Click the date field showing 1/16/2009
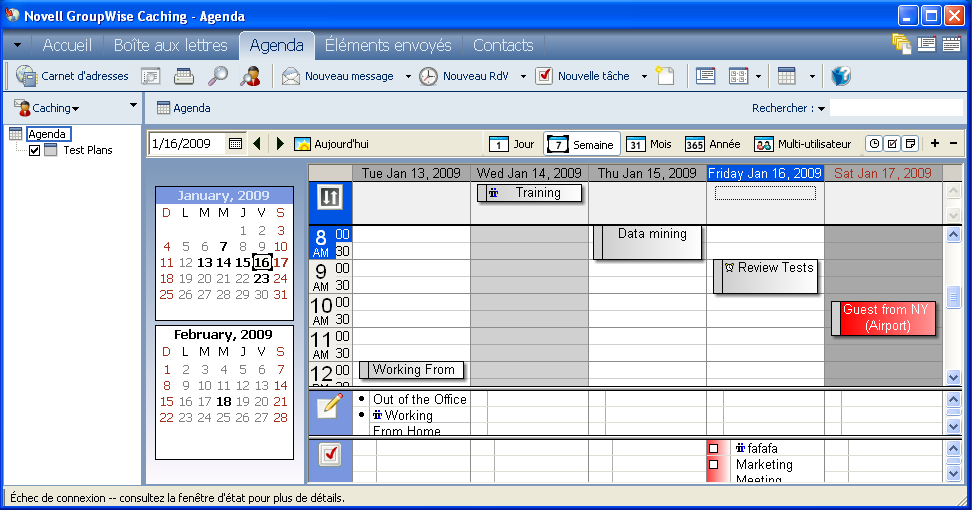 click(x=187, y=144)
